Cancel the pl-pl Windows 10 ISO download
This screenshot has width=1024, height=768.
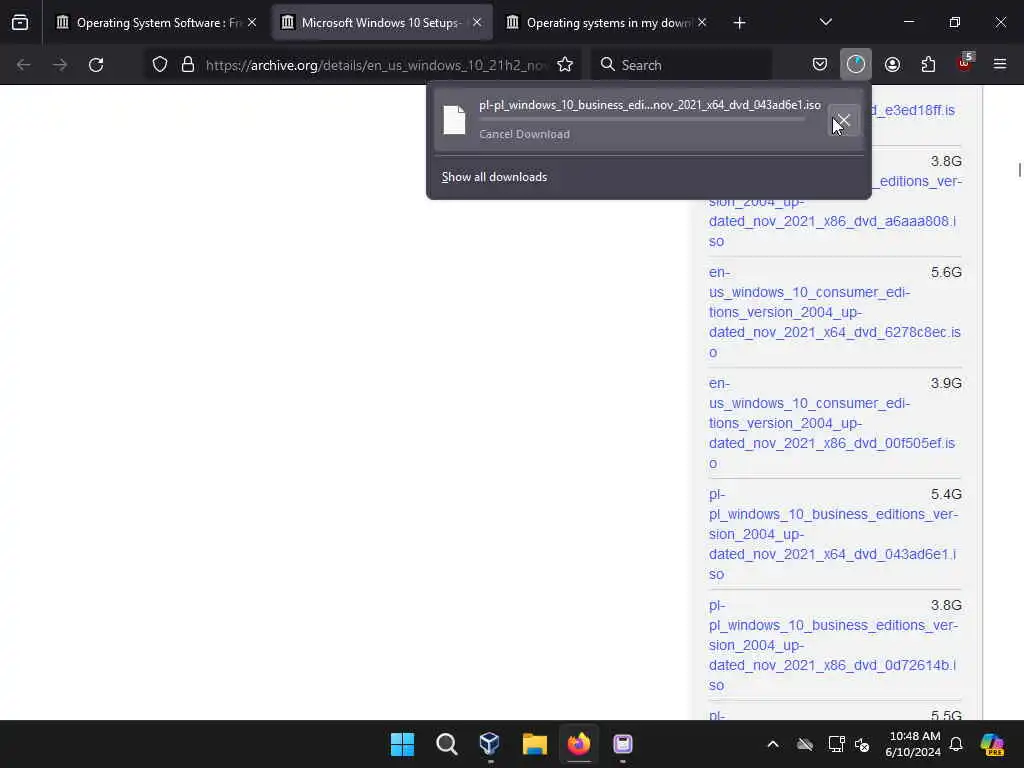[843, 120]
